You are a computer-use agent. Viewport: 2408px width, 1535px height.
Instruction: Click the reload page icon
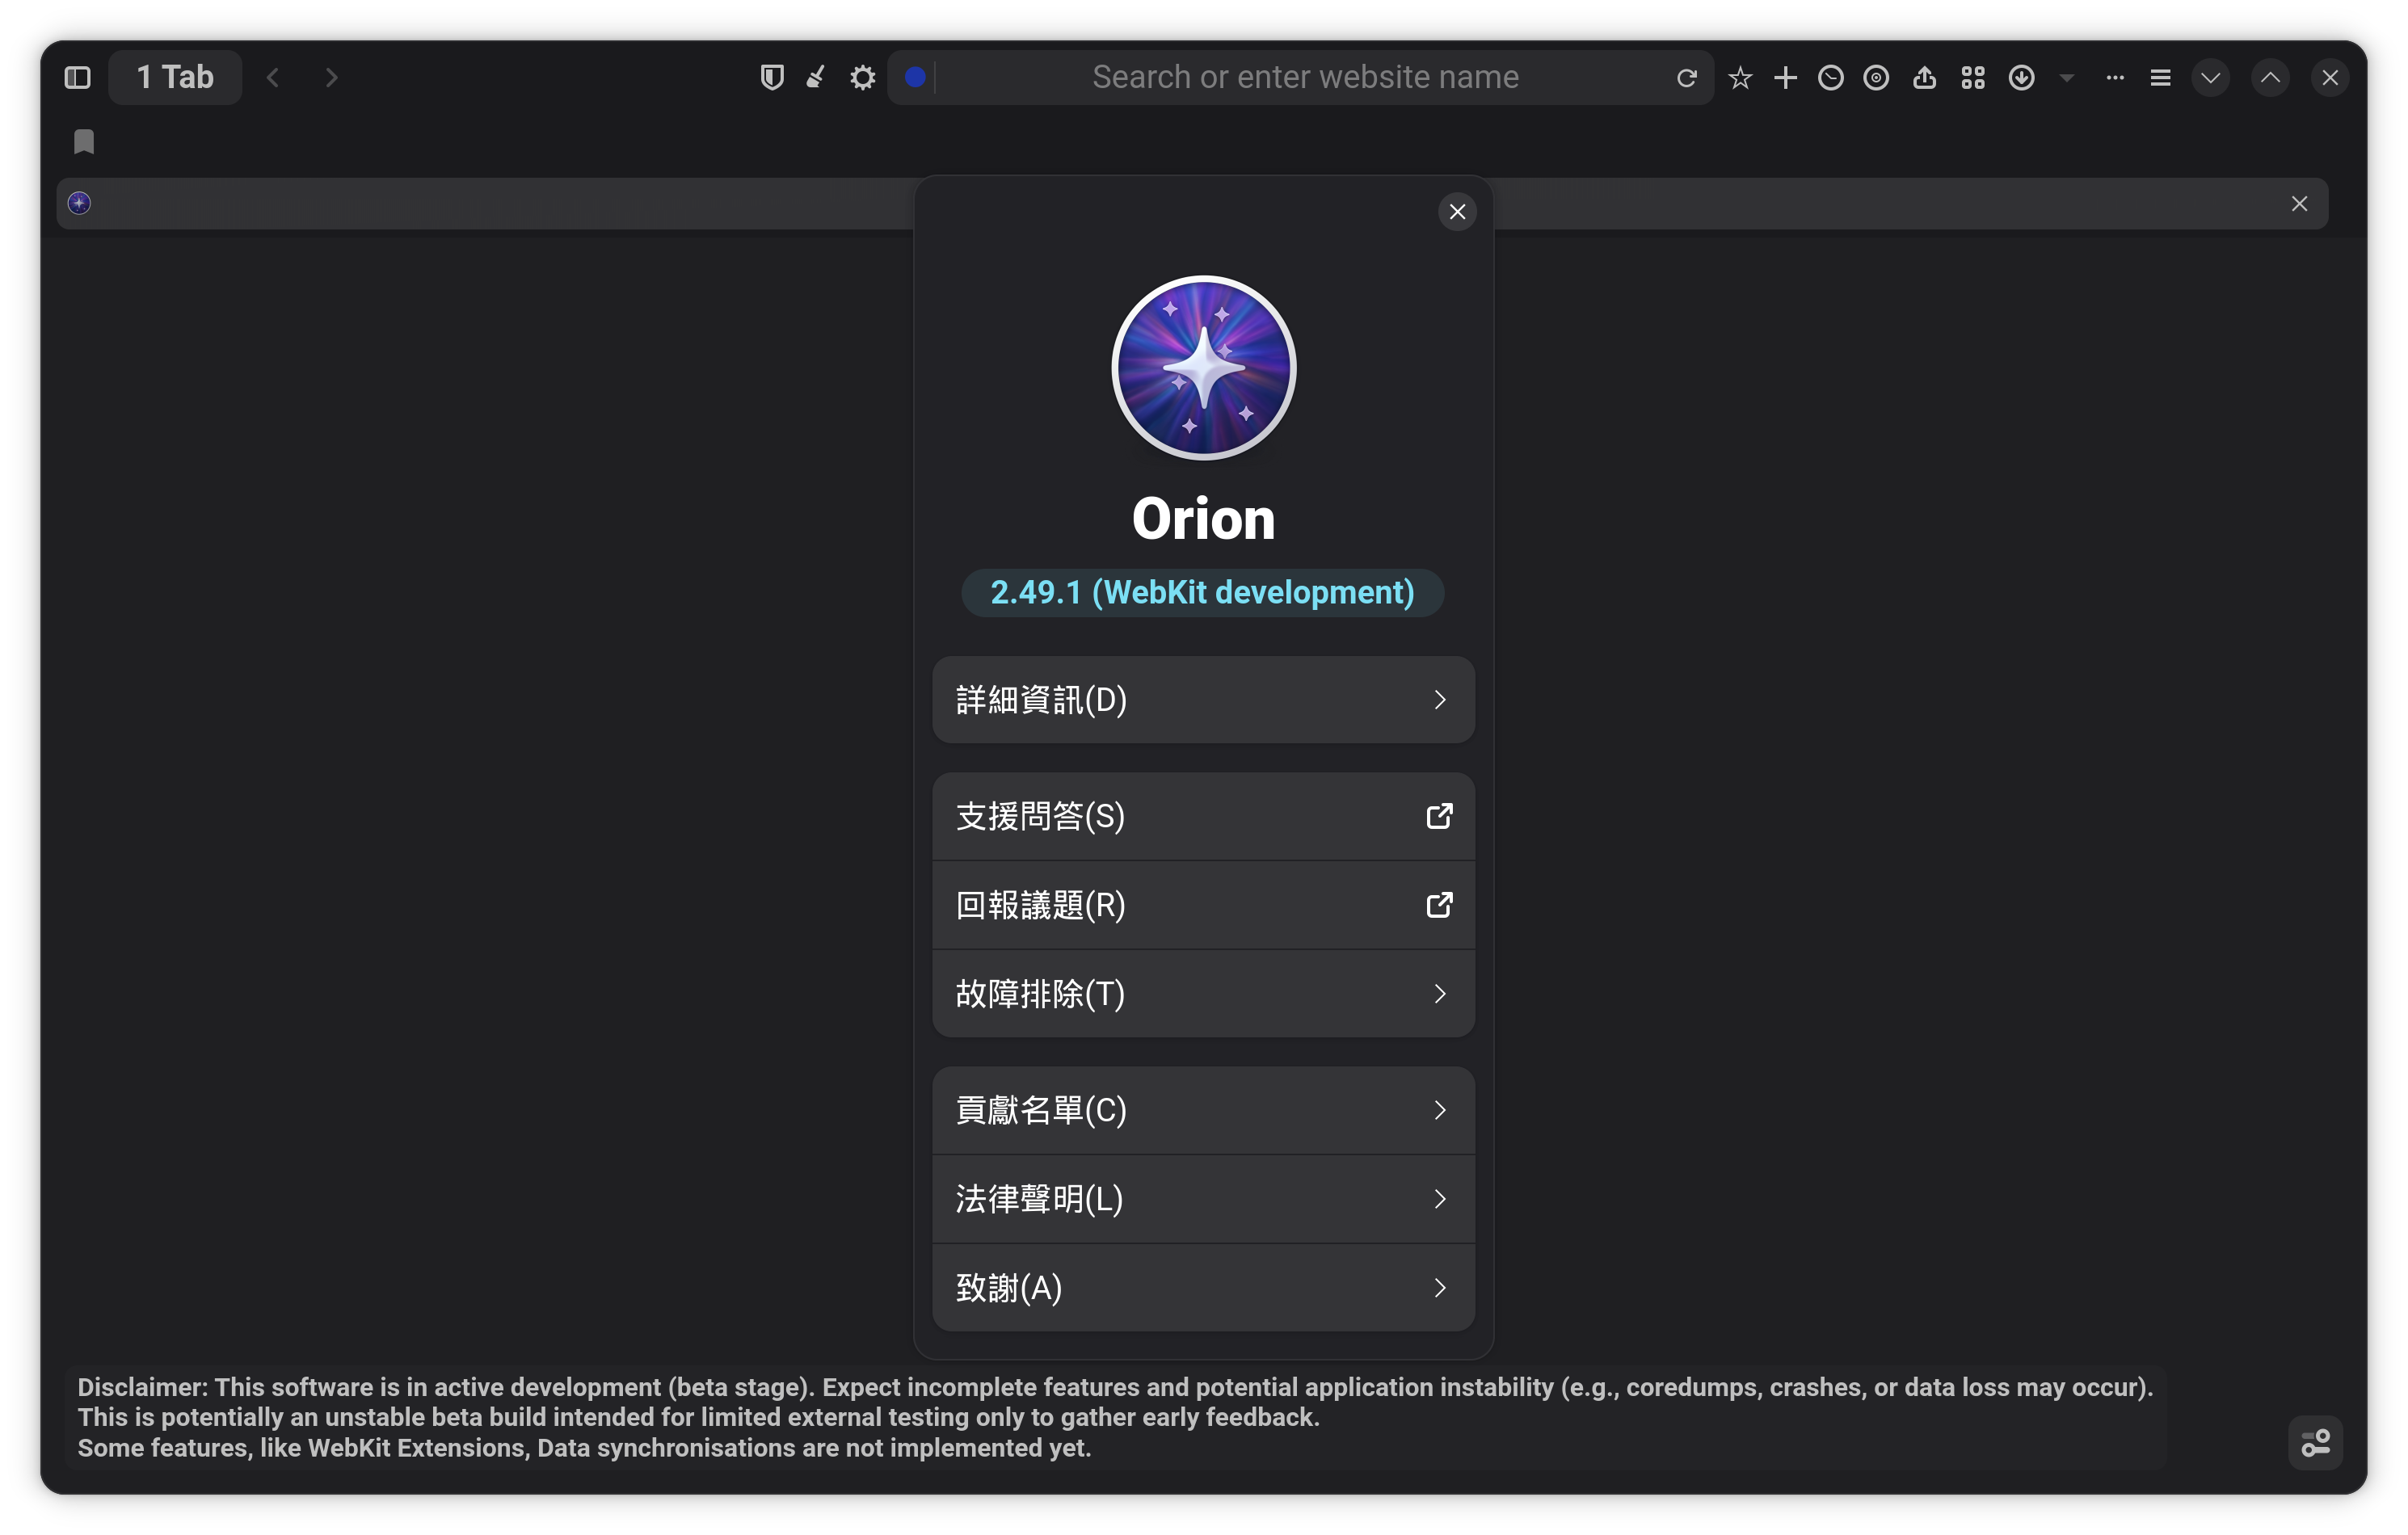tap(1686, 77)
